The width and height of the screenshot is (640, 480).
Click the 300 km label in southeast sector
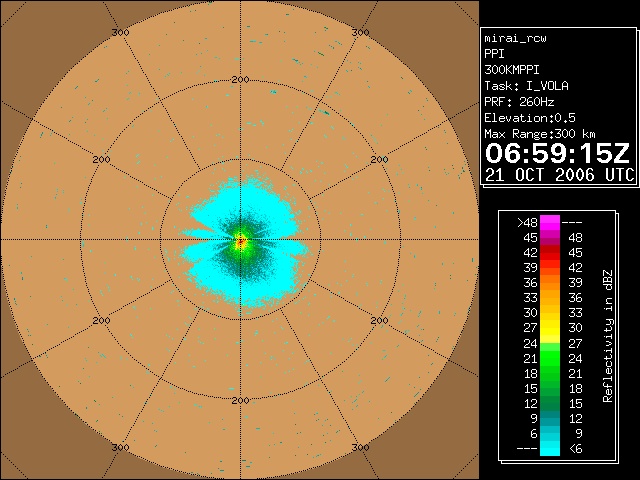point(360,447)
